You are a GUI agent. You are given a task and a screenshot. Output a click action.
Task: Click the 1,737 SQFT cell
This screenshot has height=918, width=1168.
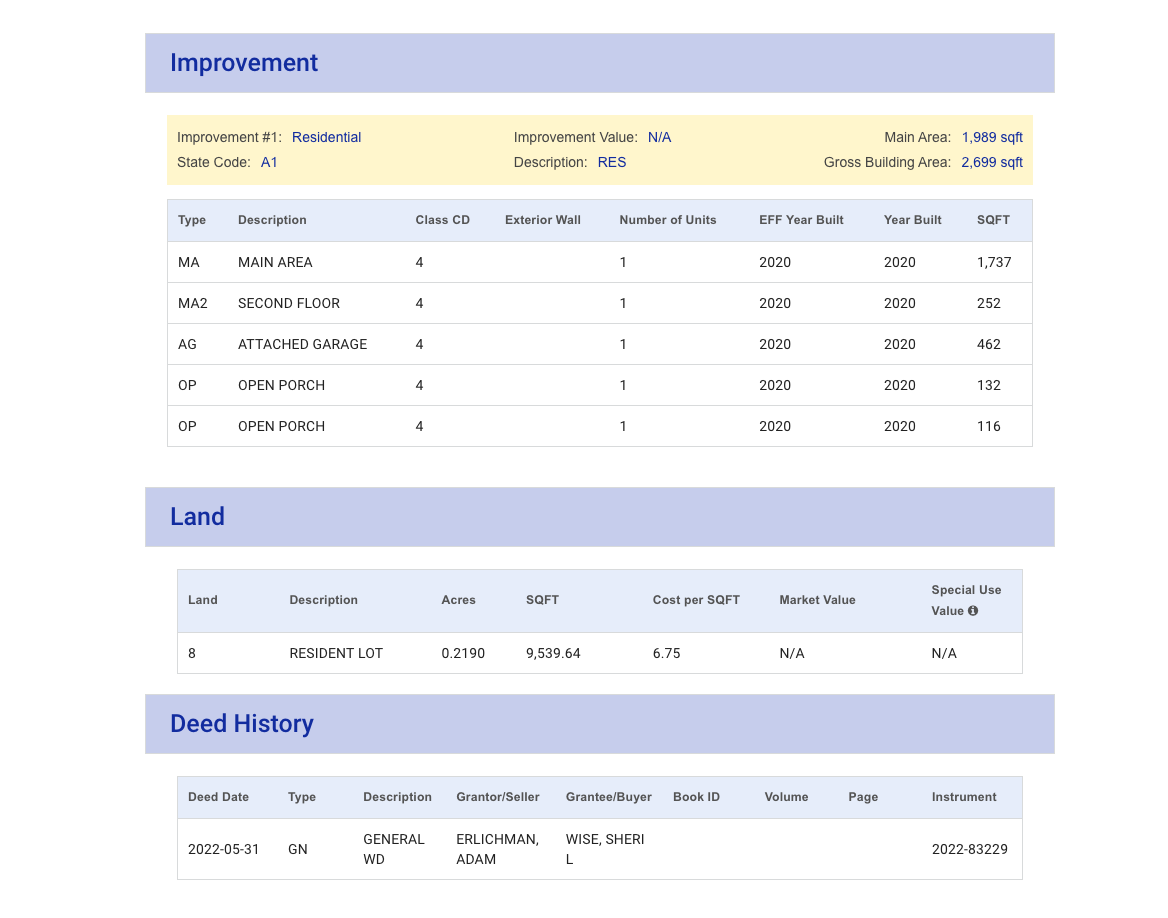(994, 262)
